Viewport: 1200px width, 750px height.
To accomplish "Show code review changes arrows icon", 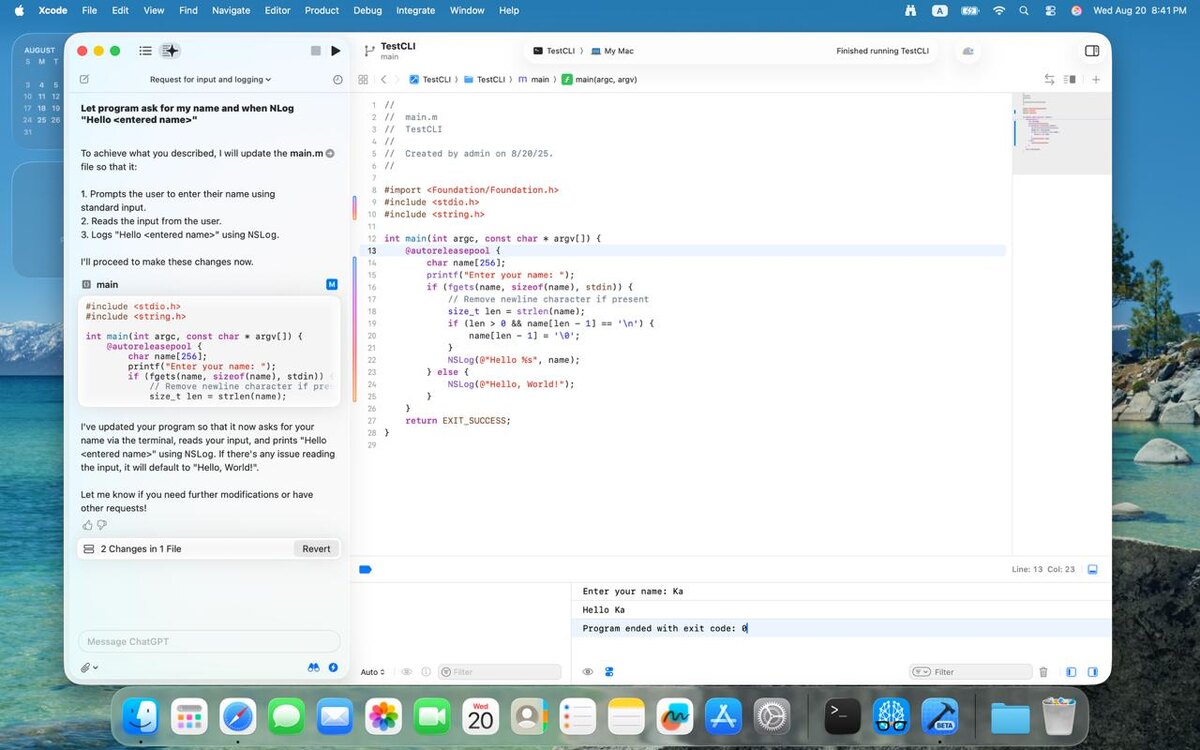I will coord(1049,79).
